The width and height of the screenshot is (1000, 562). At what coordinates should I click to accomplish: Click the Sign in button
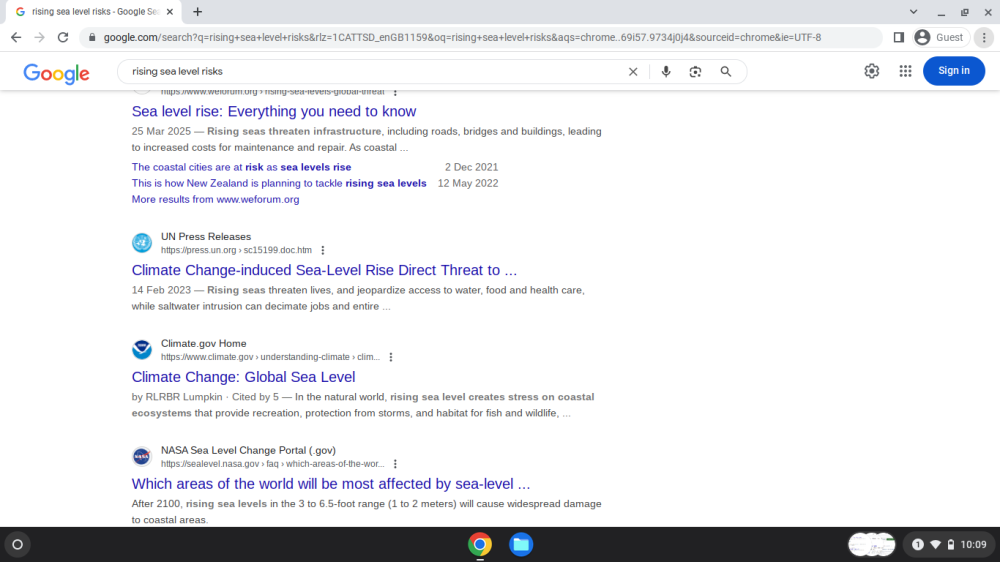[953, 71]
